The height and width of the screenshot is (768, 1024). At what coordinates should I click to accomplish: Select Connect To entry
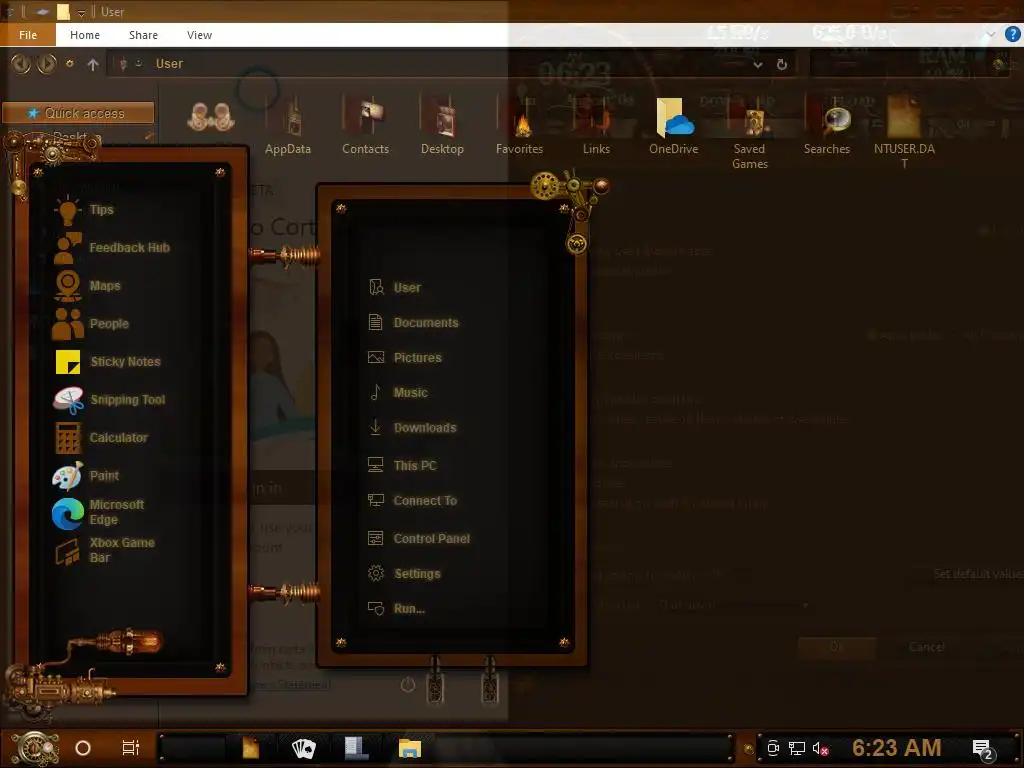tap(413, 501)
